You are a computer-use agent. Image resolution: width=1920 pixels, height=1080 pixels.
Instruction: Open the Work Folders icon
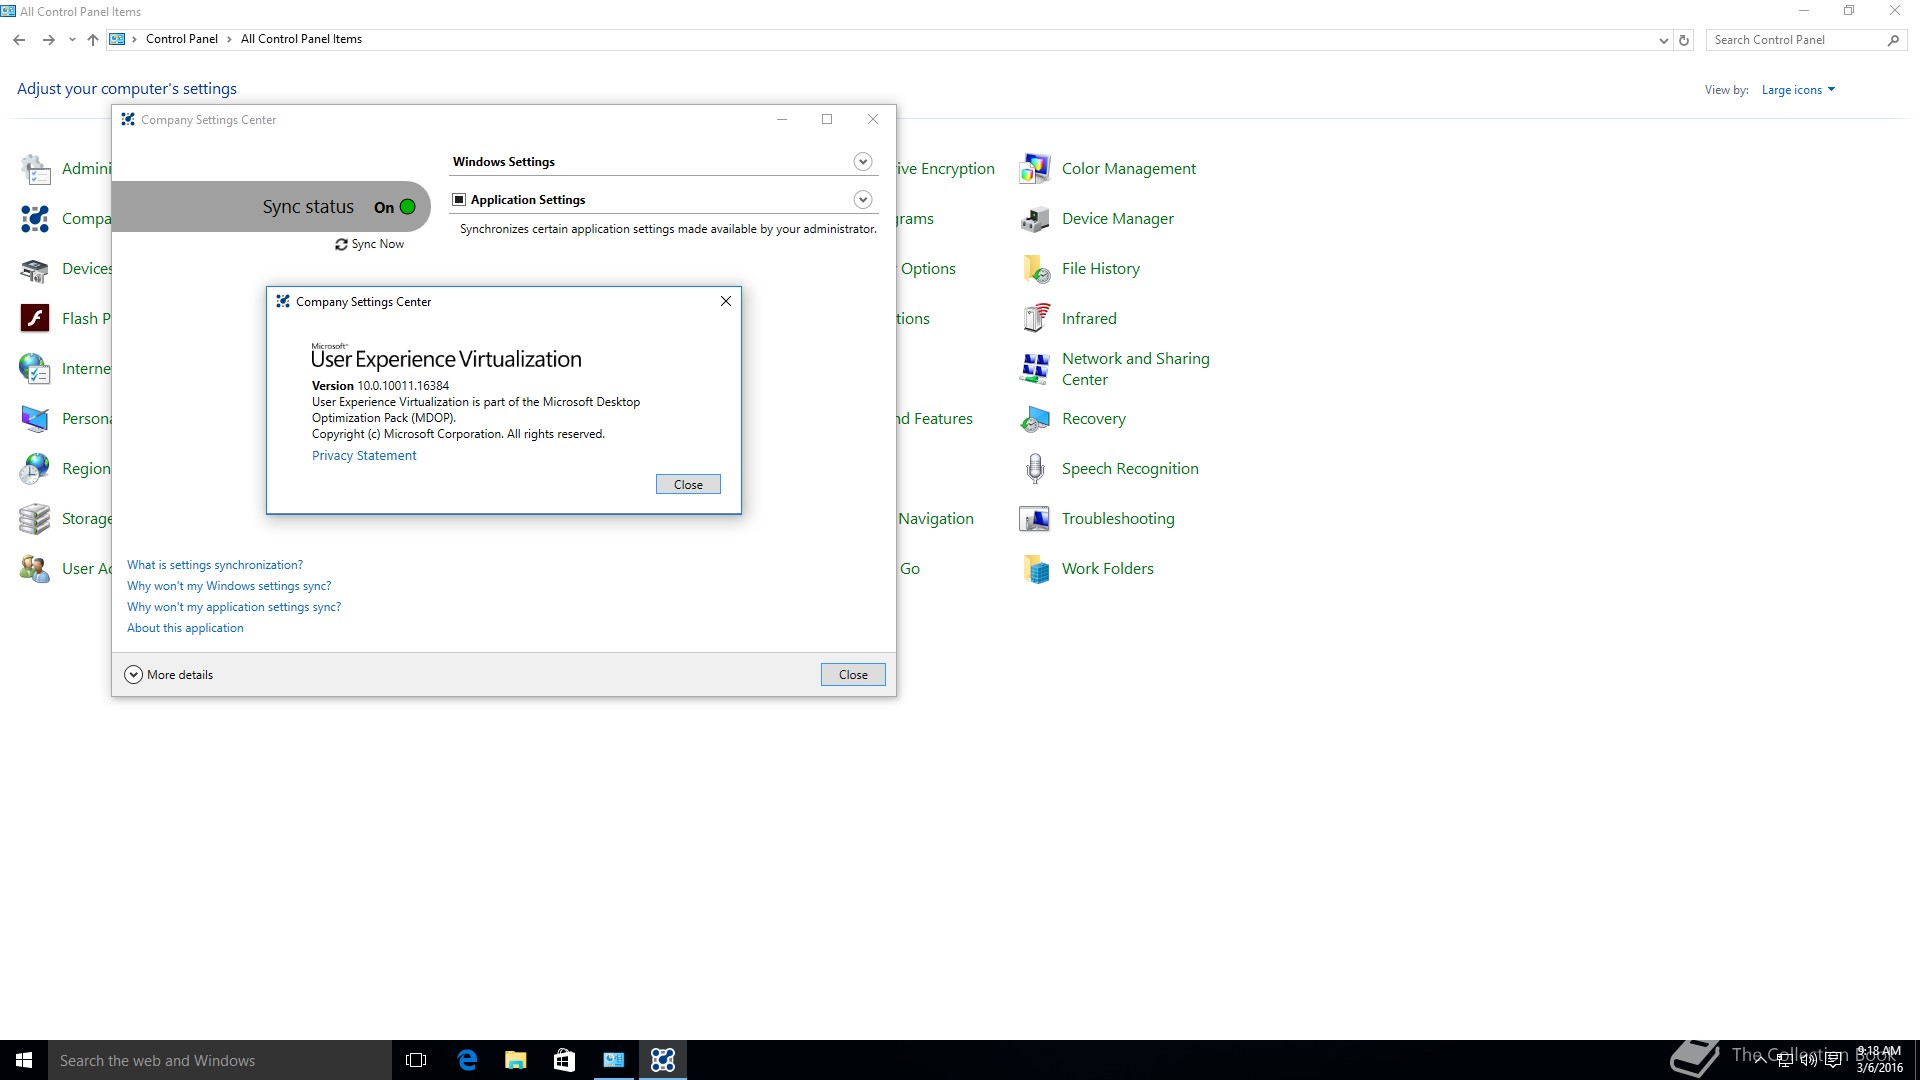(x=1035, y=569)
